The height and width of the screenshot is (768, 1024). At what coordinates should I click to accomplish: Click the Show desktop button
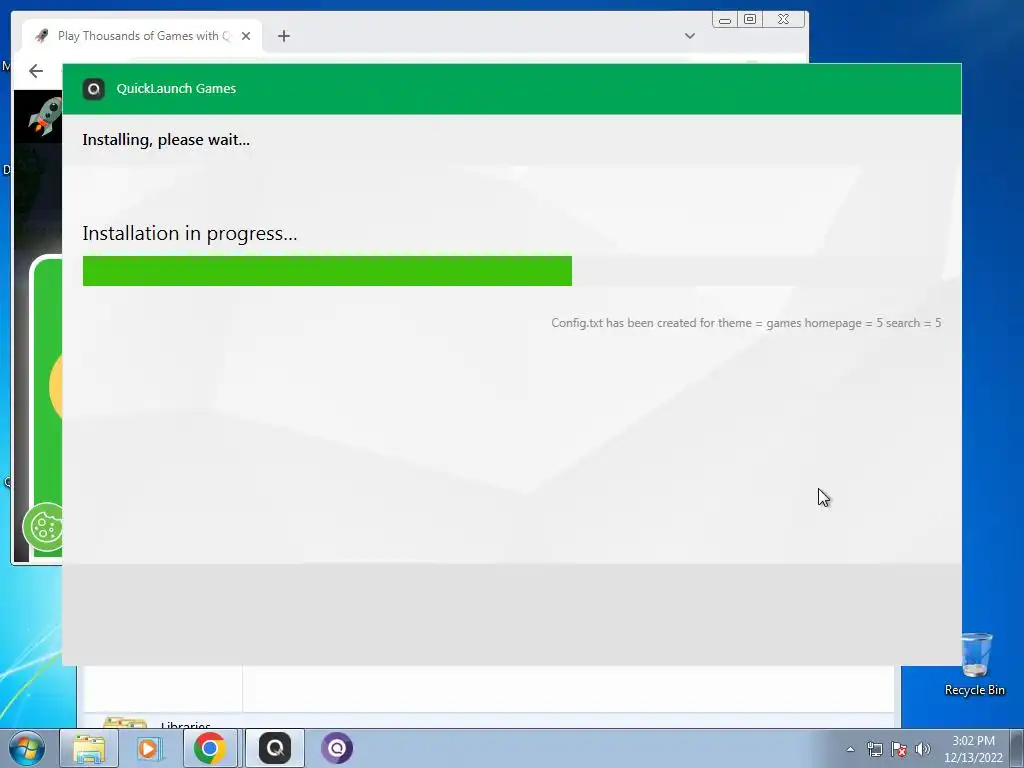tap(1017, 748)
